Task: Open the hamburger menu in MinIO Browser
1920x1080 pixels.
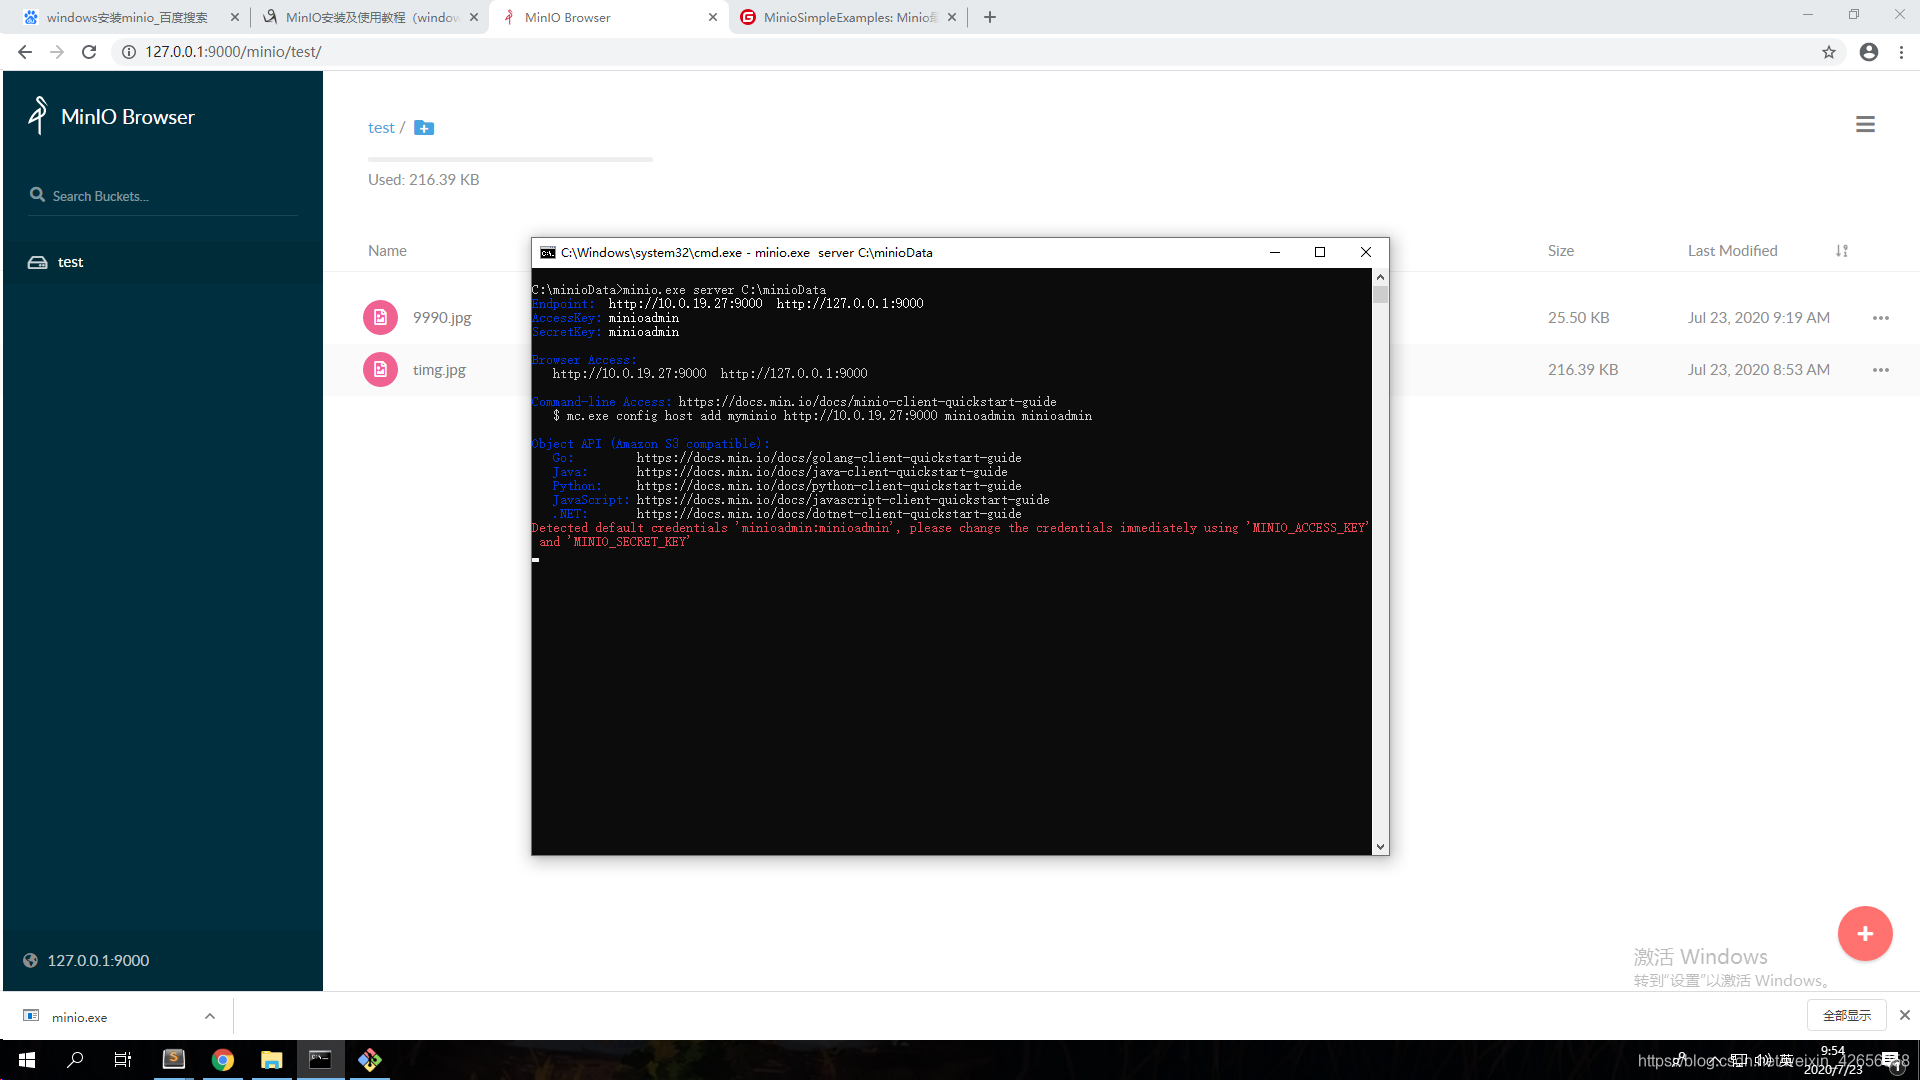Action: coord(1865,125)
